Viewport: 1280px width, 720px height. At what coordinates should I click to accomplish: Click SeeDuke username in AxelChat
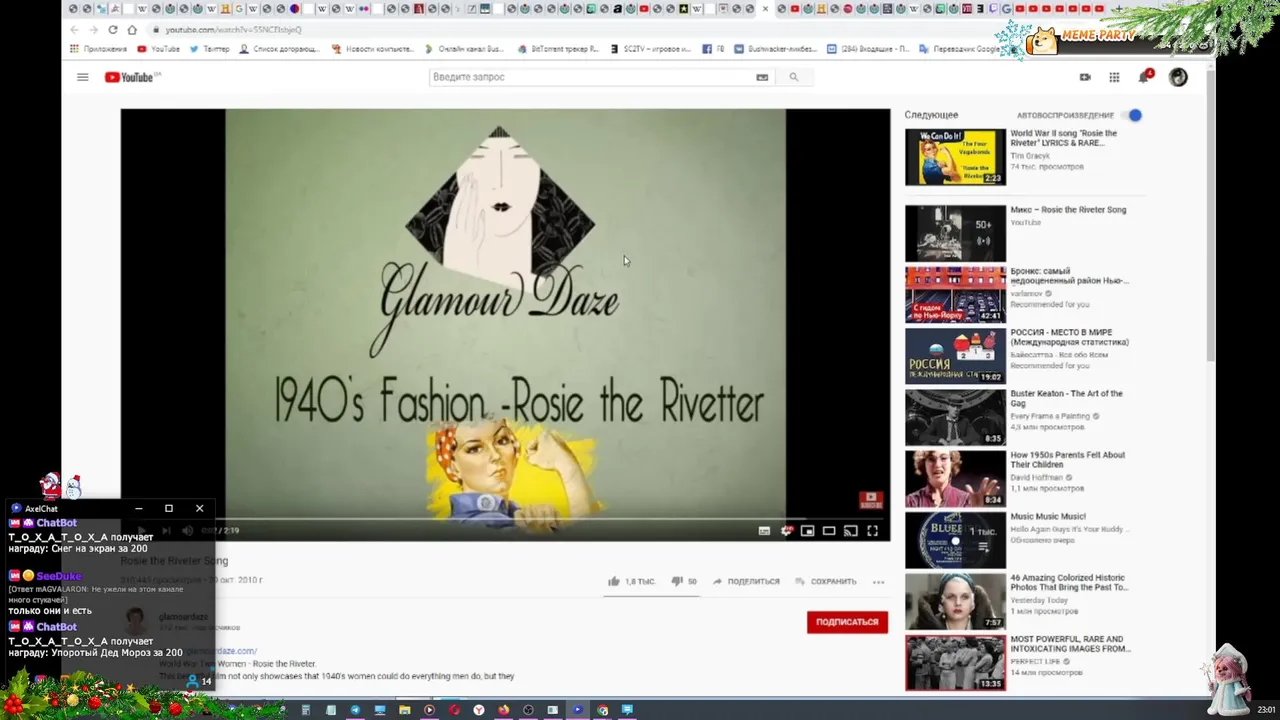coord(59,576)
